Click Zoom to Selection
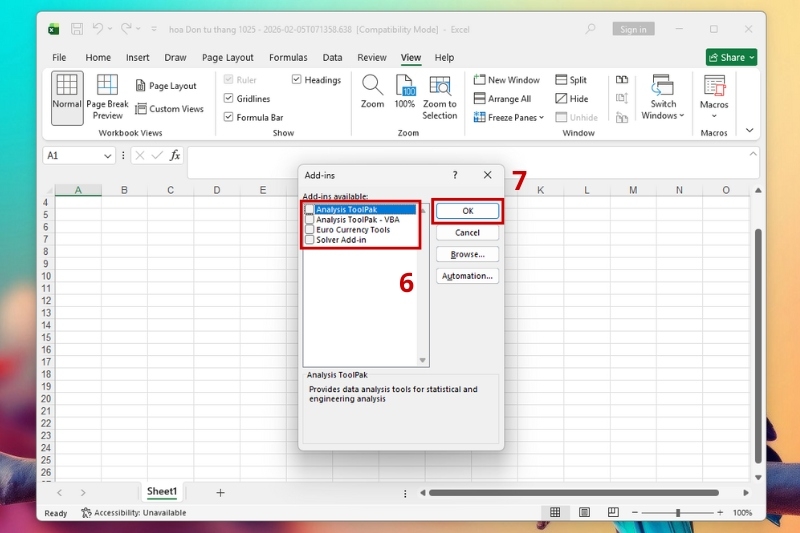This screenshot has height=533, width=800. click(440, 97)
